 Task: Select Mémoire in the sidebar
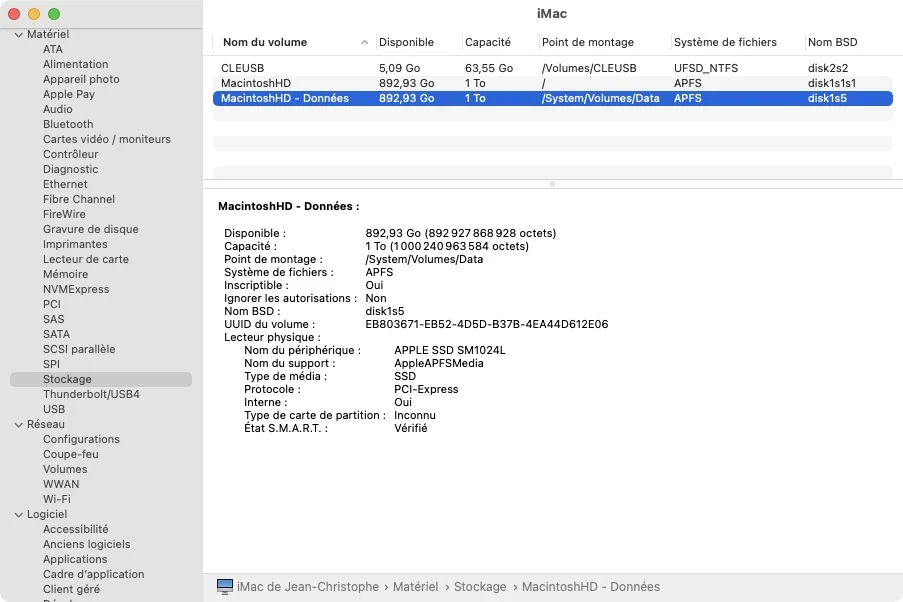65,274
